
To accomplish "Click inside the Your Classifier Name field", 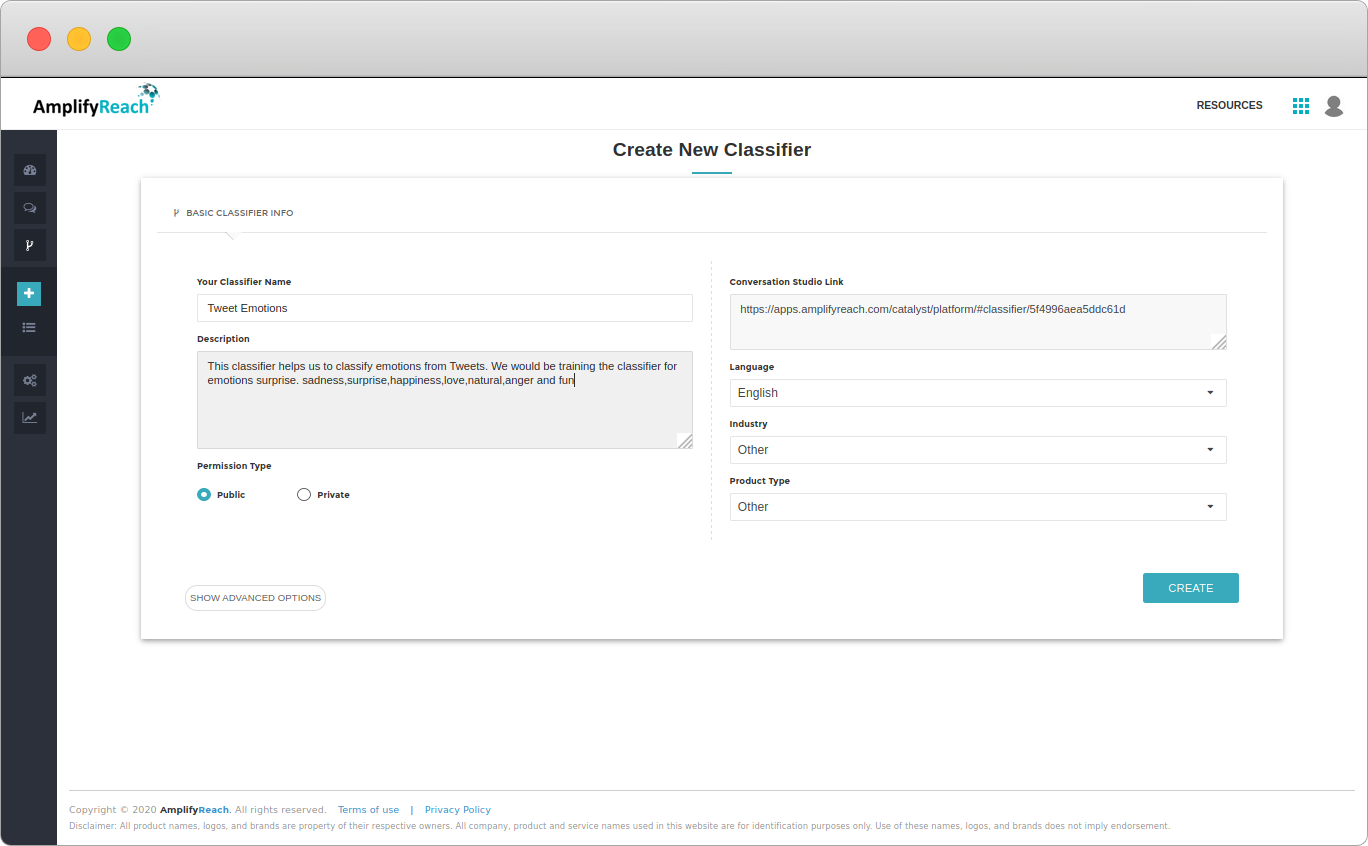I will 444,308.
